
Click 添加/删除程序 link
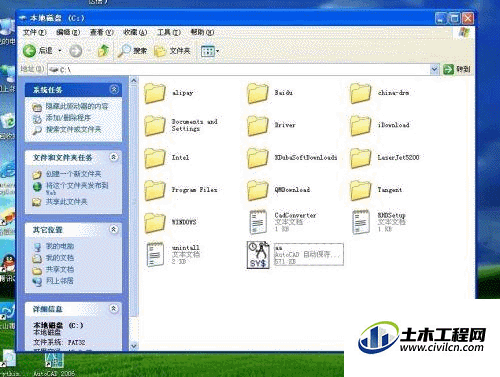68,118
